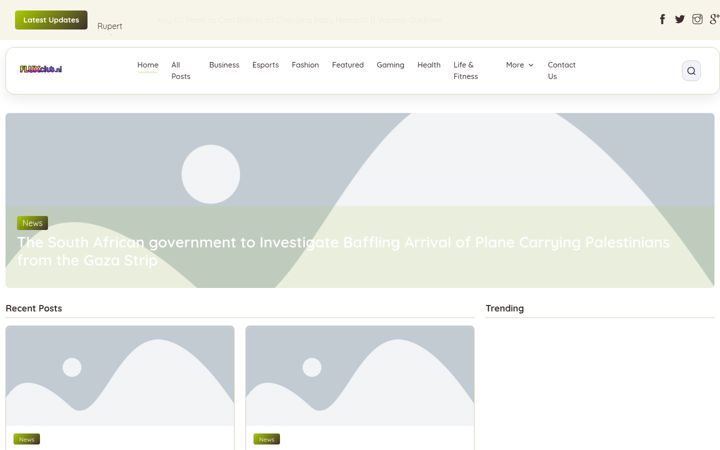Expand the More menu chevron
Image resolution: width=720 pixels, height=450 pixels.
click(531, 65)
